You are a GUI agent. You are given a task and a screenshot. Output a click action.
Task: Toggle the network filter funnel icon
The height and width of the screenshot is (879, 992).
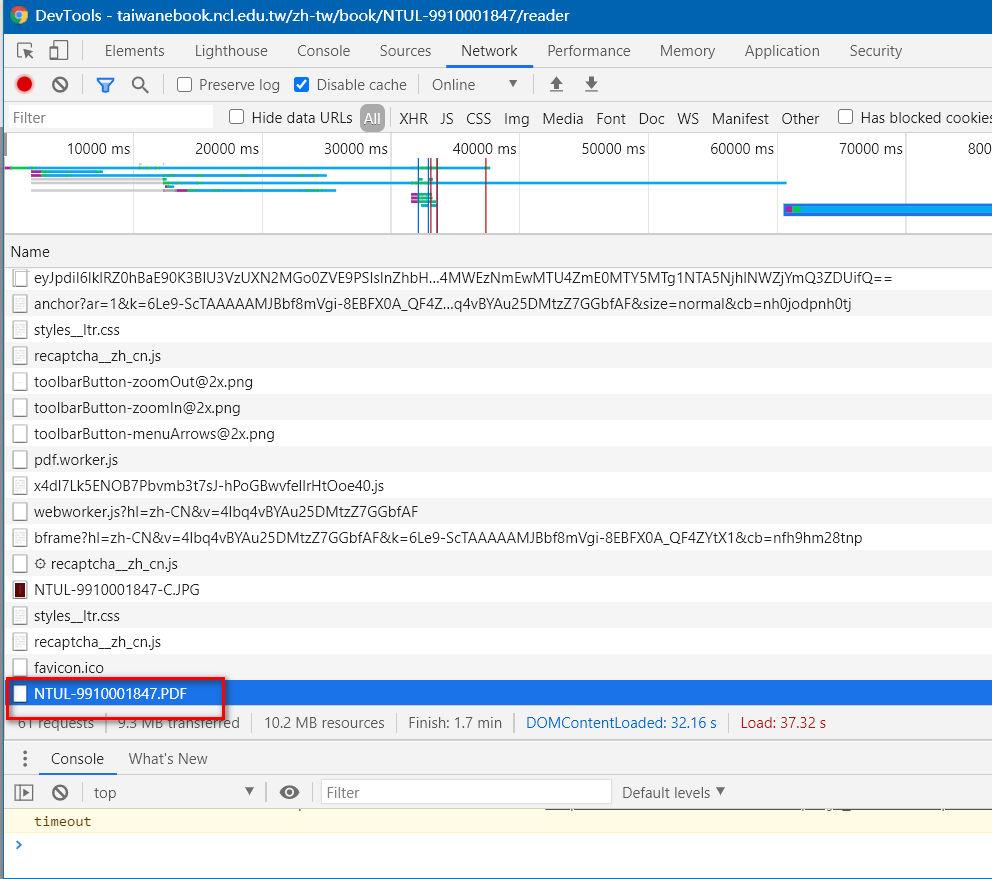tap(105, 85)
